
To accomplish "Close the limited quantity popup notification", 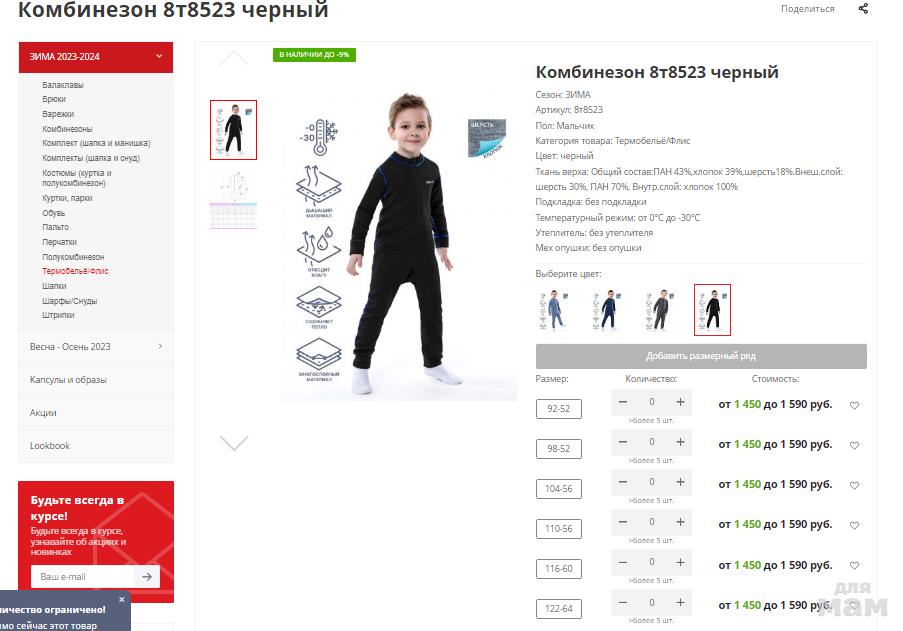I will coord(122,599).
